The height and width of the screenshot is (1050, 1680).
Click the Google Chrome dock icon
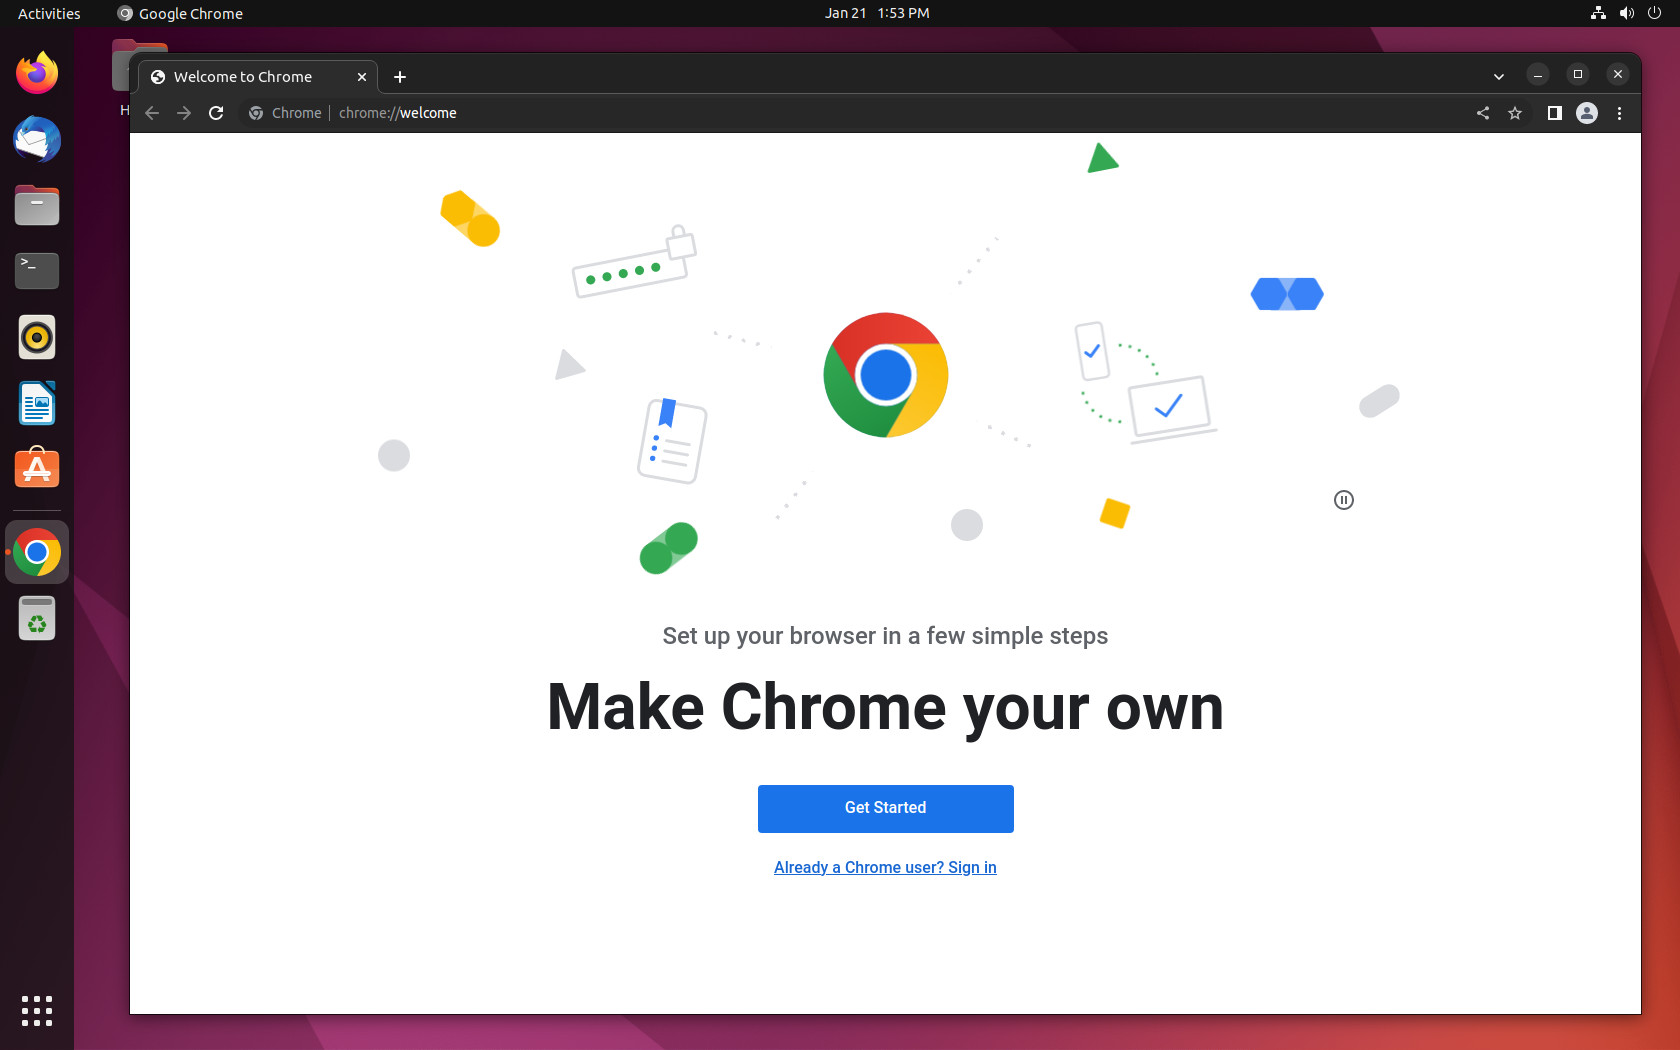37,552
